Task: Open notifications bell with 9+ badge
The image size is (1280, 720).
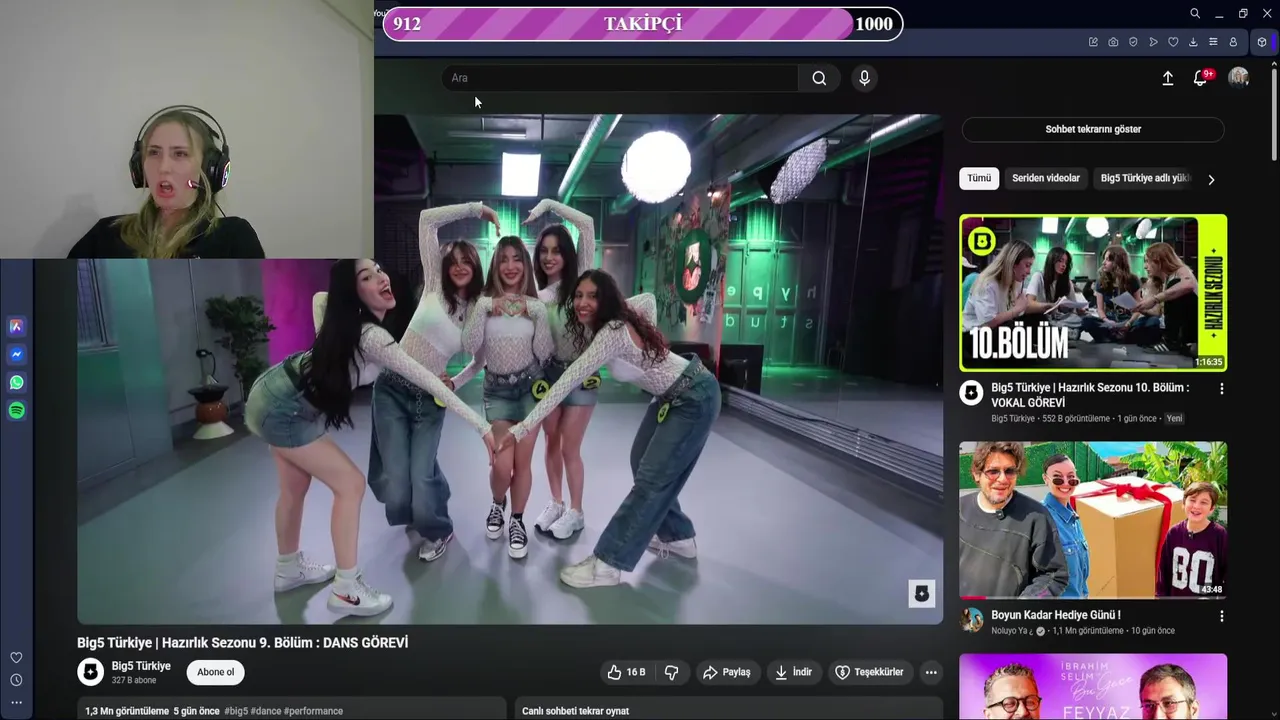Action: [1201, 78]
